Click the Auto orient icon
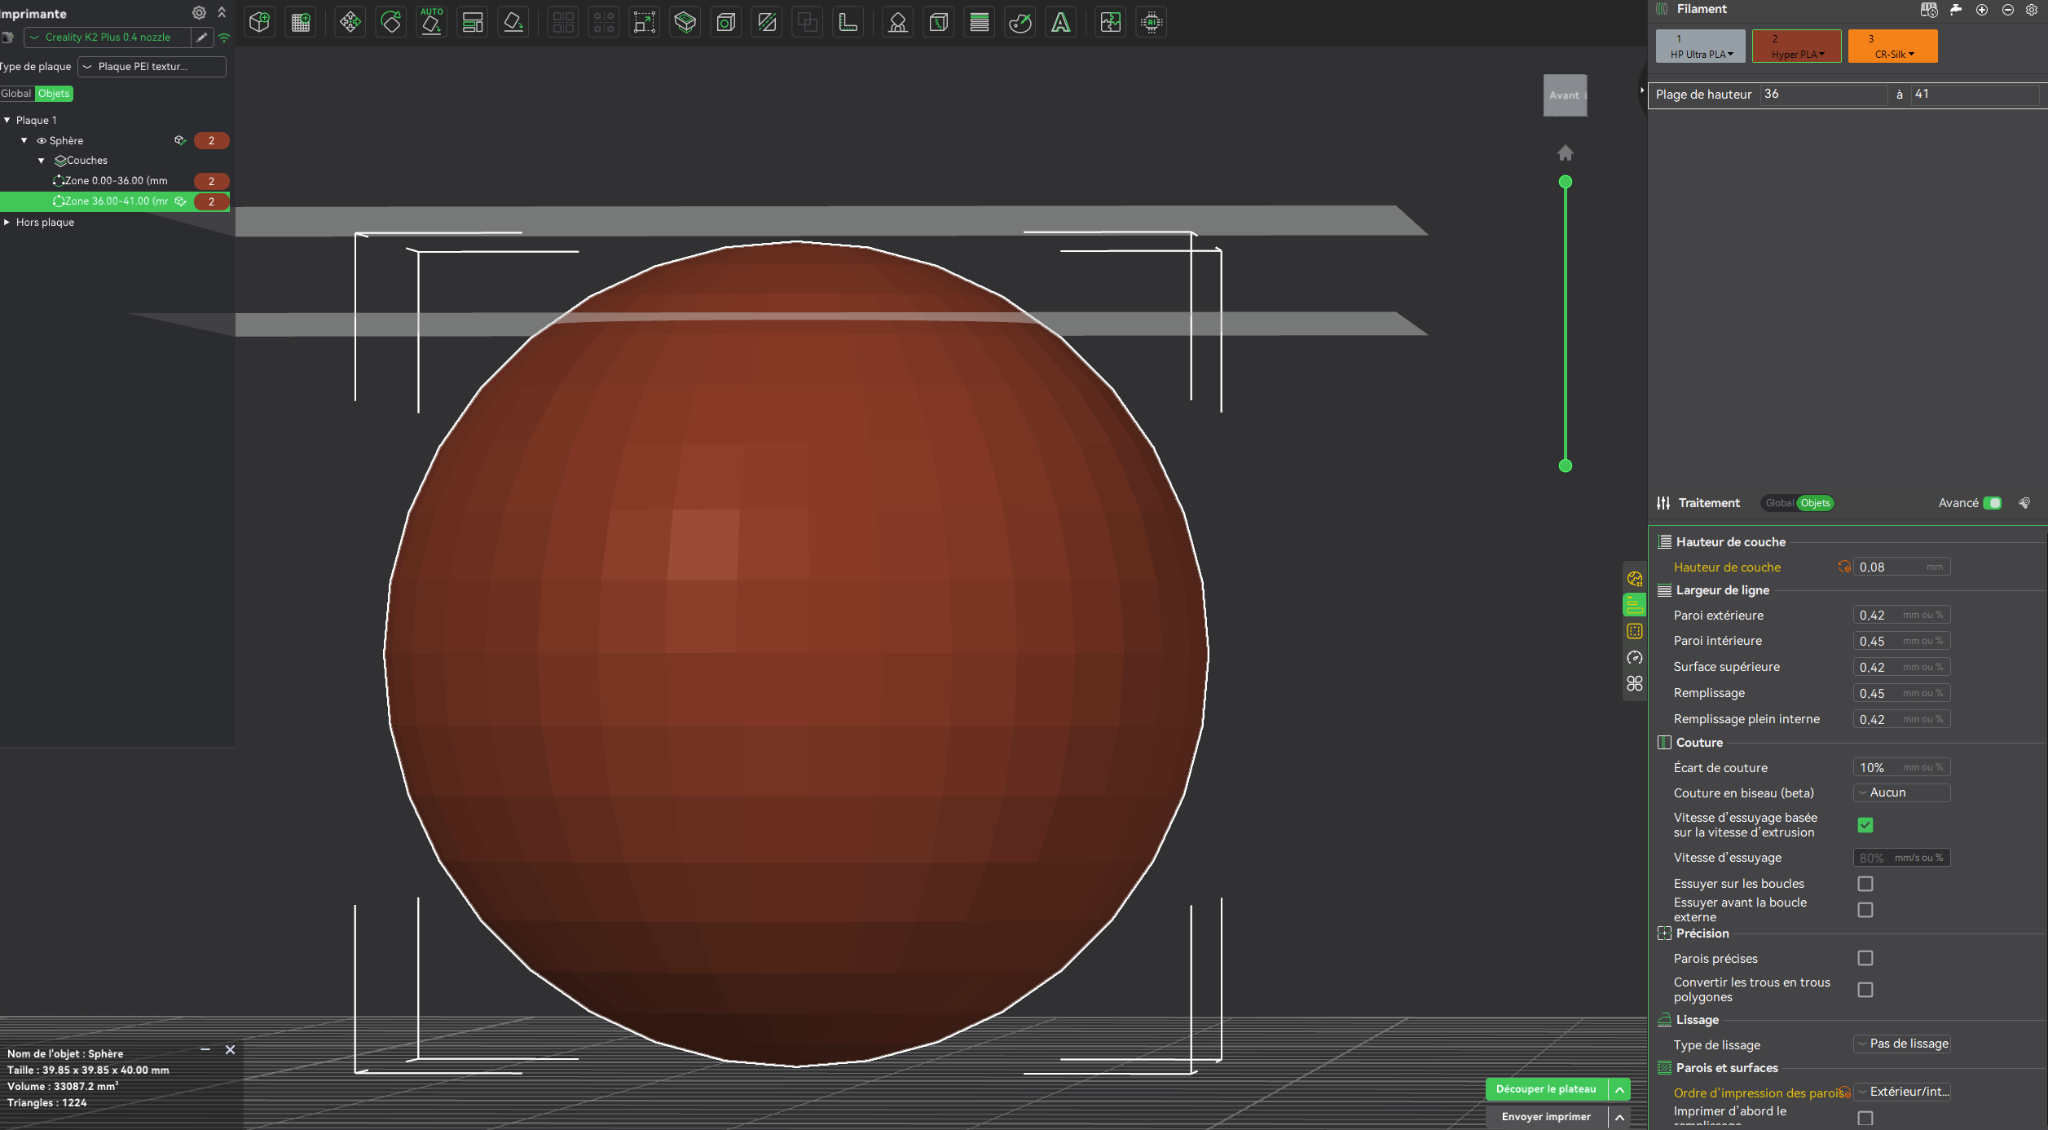This screenshot has height=1130, width=2048. 432,22
